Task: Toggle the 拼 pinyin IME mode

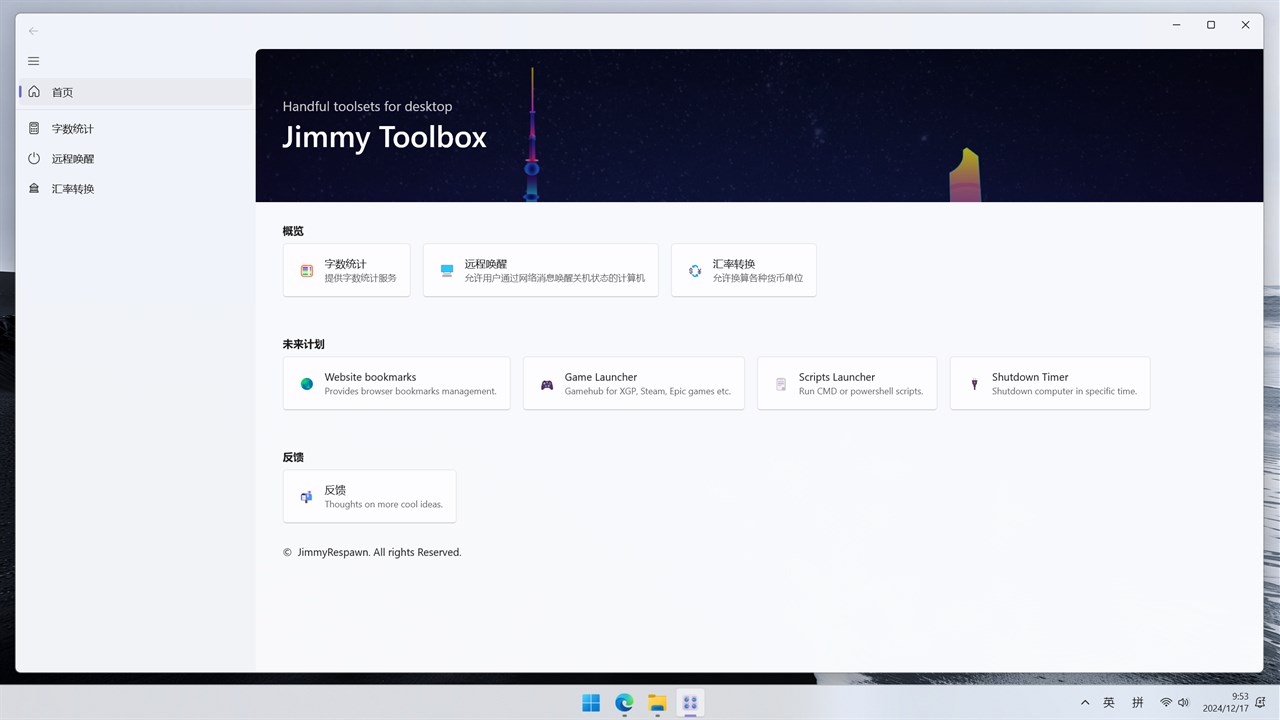Action: tap(1138, 703)
